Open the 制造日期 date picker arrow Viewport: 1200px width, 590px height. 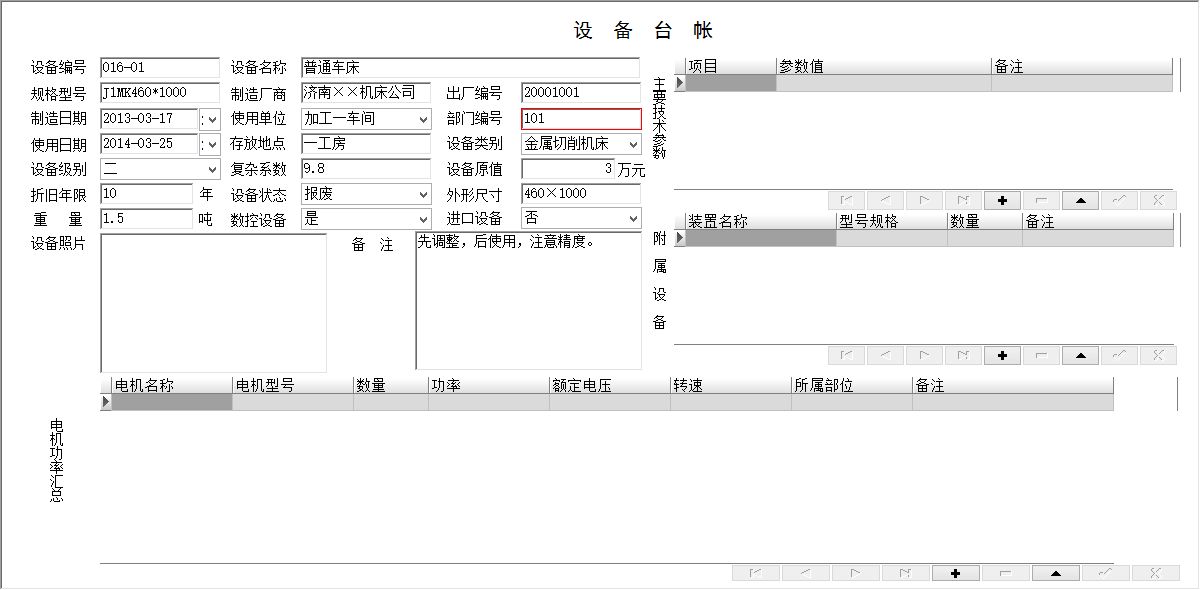click(x=210, y=119)
